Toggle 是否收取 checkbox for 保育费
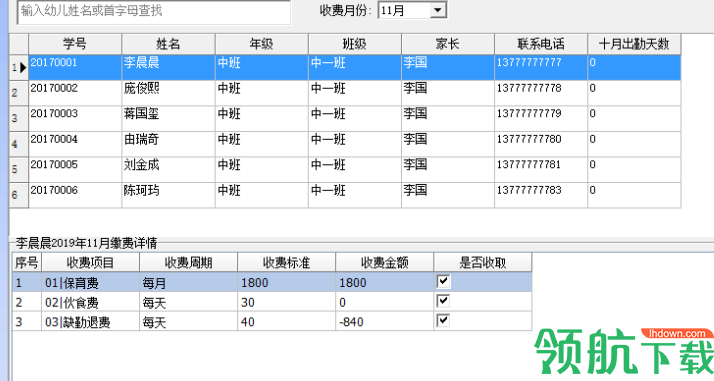The image size is (714, 381). (x=443, y=281)
